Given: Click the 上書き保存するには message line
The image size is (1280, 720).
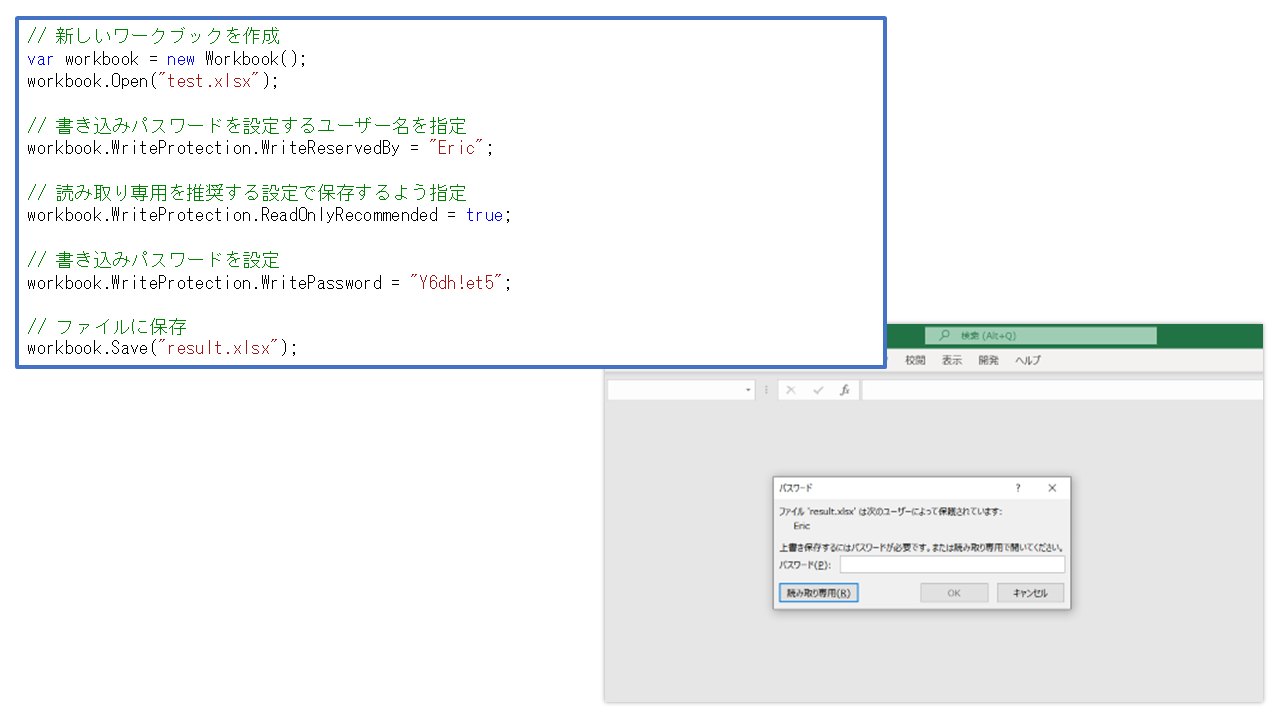Looking at the screenshot, I should click(x=921, y=548).
